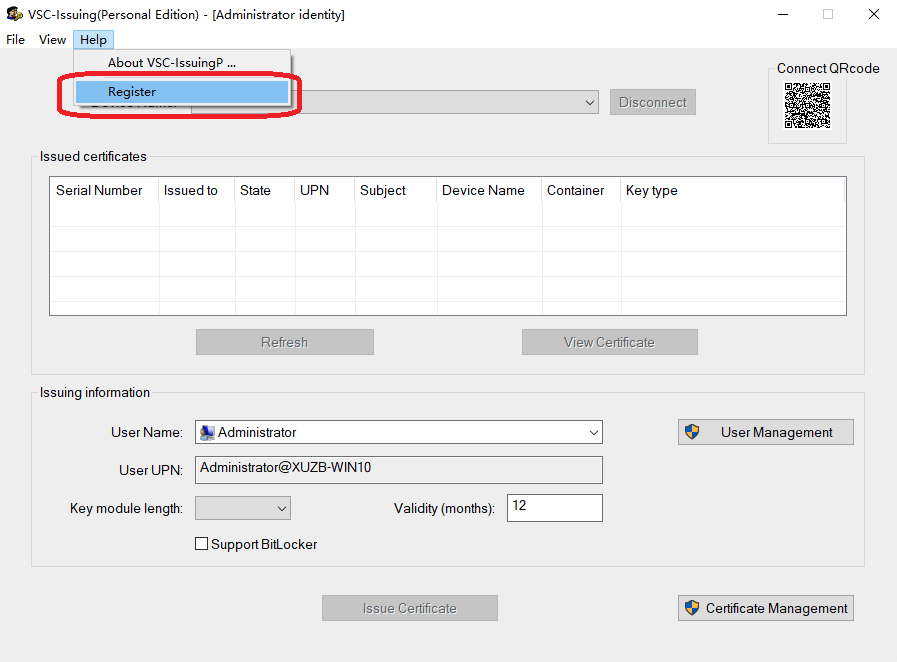
Task: Open About VSC-IssuingP menu entry
Action: (172, 63)
